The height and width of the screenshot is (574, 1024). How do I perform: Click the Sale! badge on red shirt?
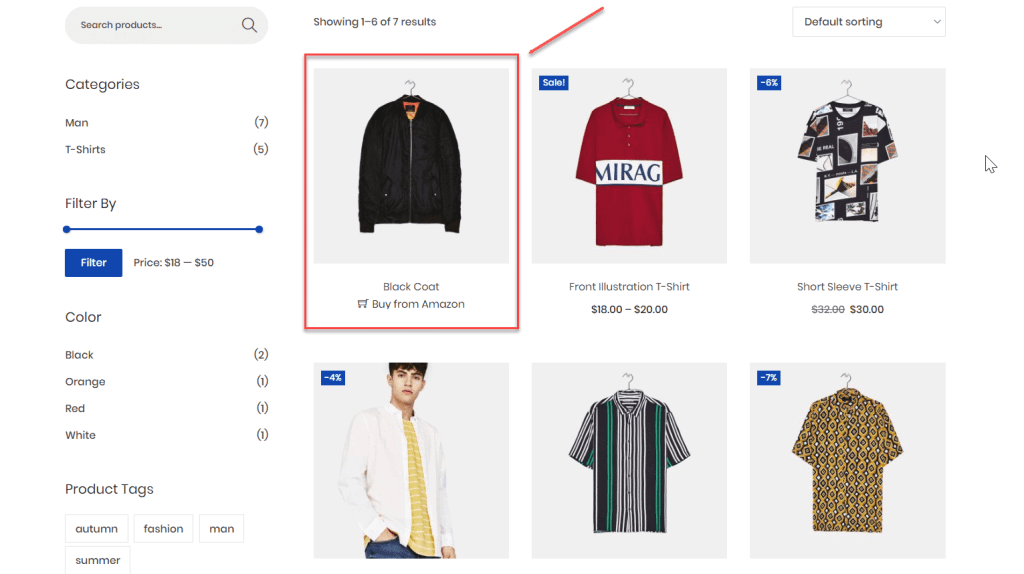tap(553, 83)
